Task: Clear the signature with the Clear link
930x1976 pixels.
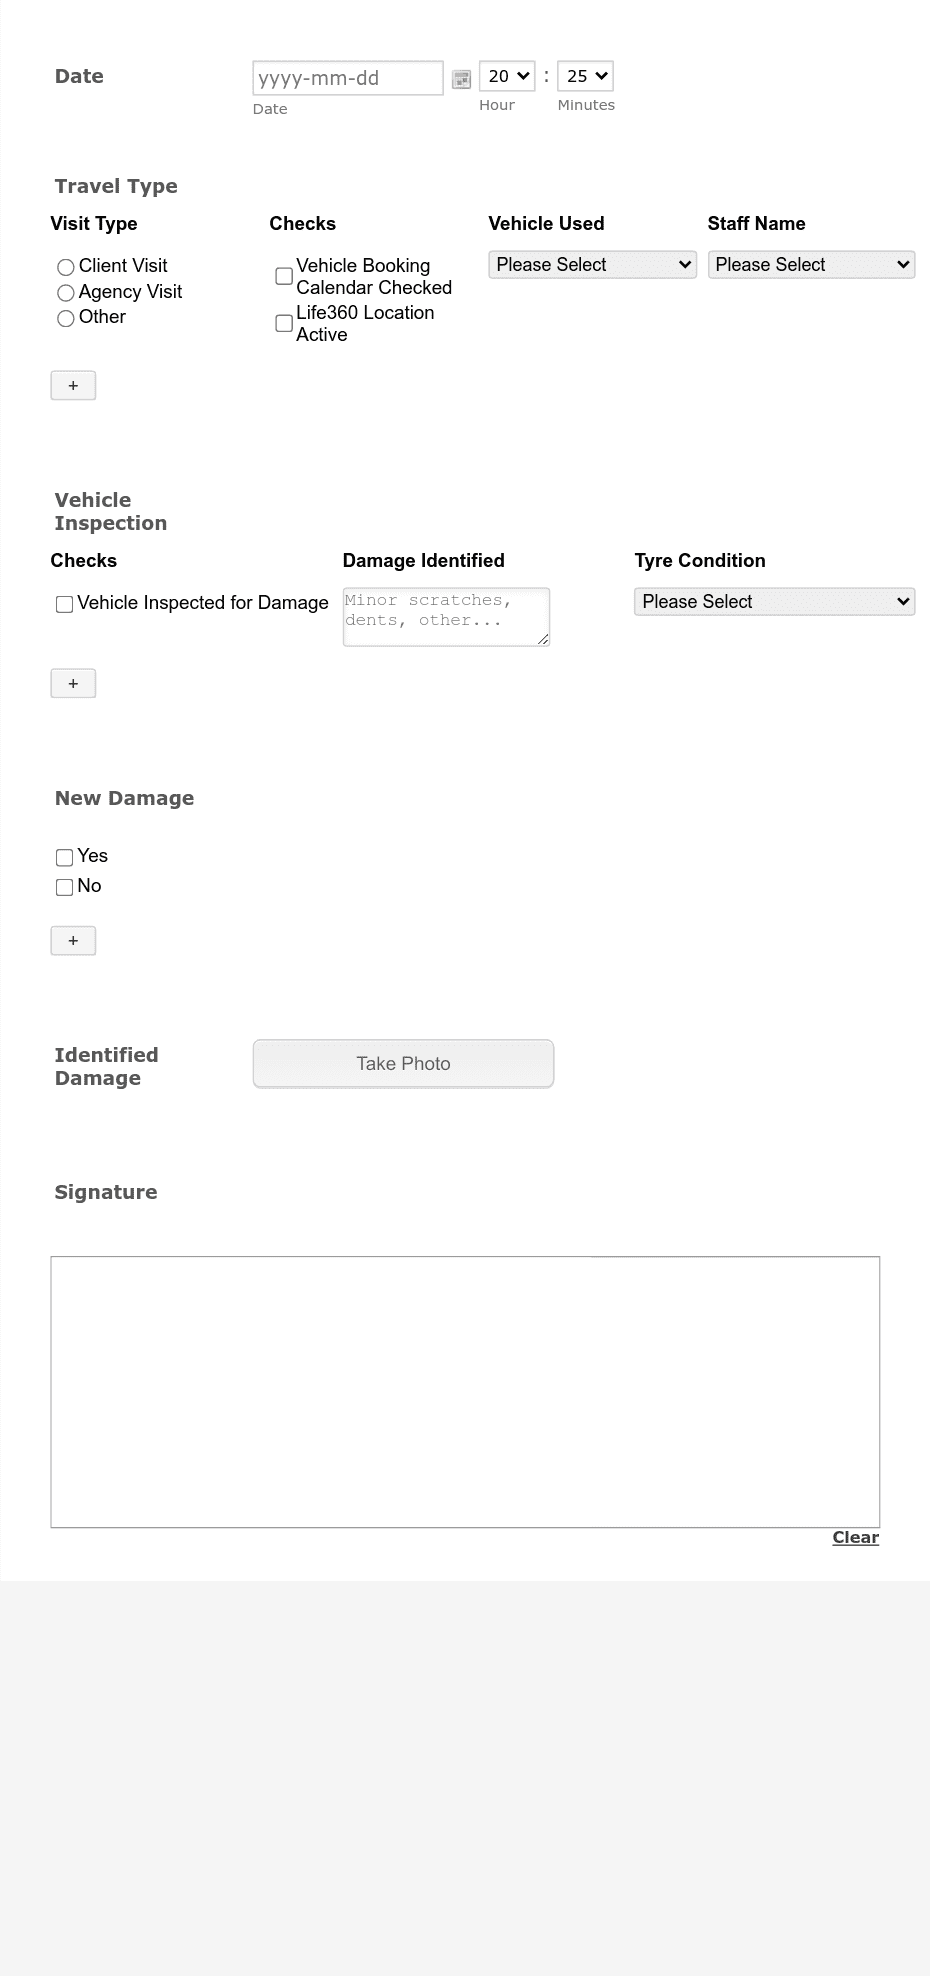Action: coord(855,1537)
